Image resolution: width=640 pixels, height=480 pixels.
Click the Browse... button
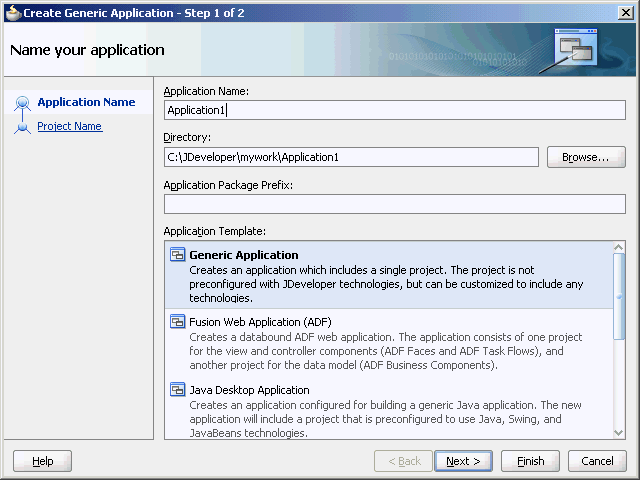(x=586, y=157)
